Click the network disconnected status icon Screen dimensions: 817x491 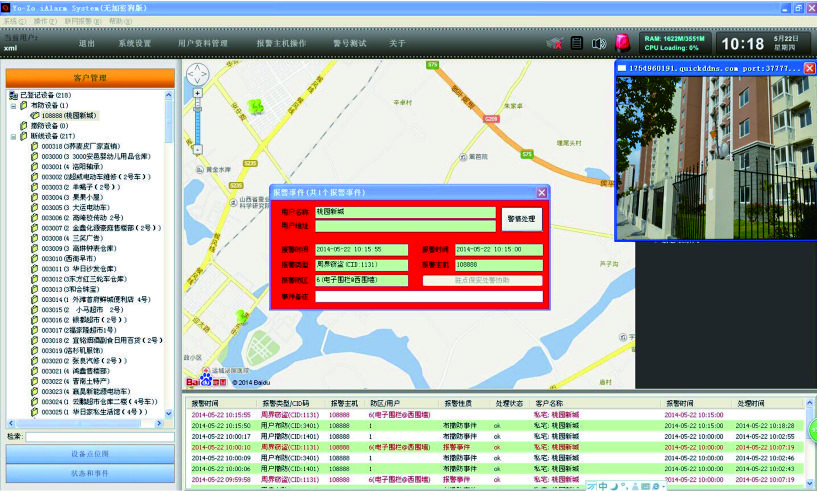pos(553,43)
